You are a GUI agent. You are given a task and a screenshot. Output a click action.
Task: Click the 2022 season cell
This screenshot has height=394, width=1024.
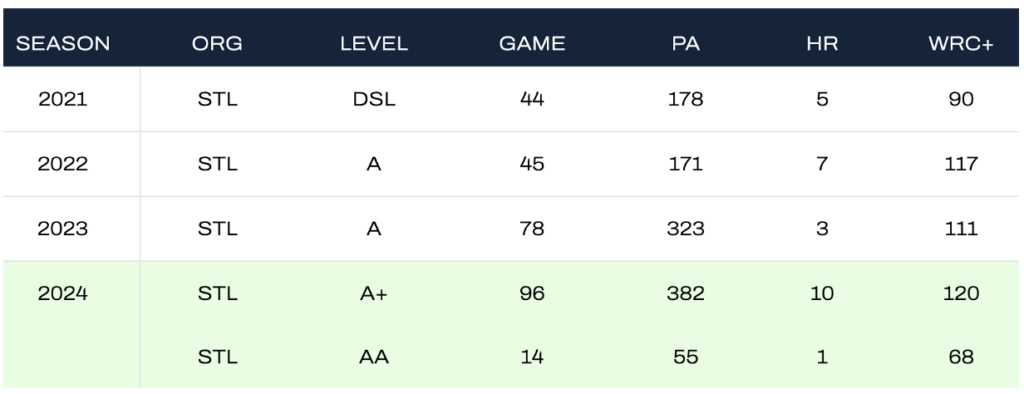coord(63,163)
